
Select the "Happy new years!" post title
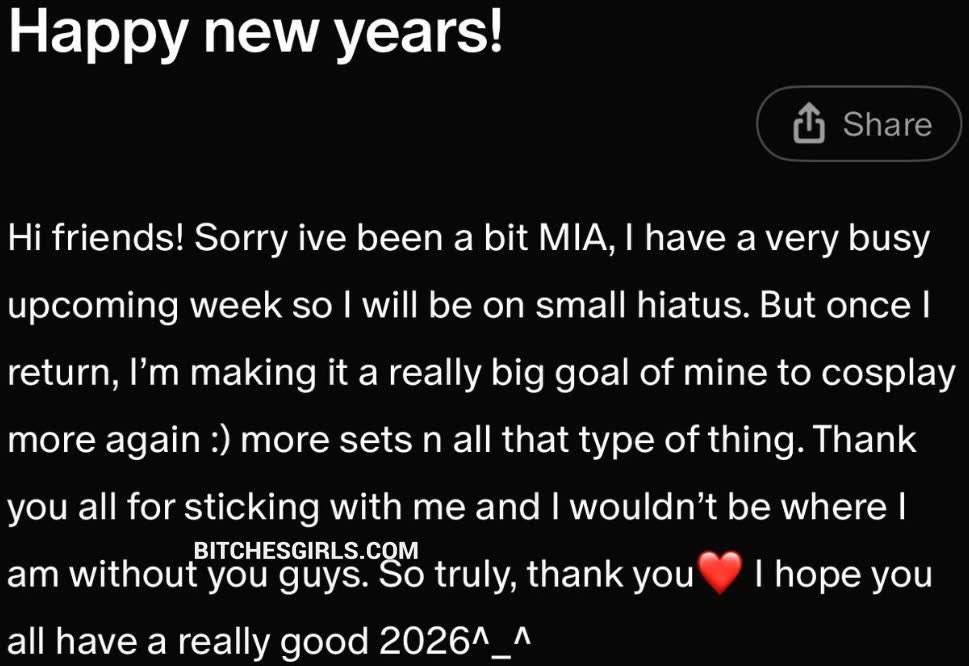pyautogui.click(x=255, y=35)
